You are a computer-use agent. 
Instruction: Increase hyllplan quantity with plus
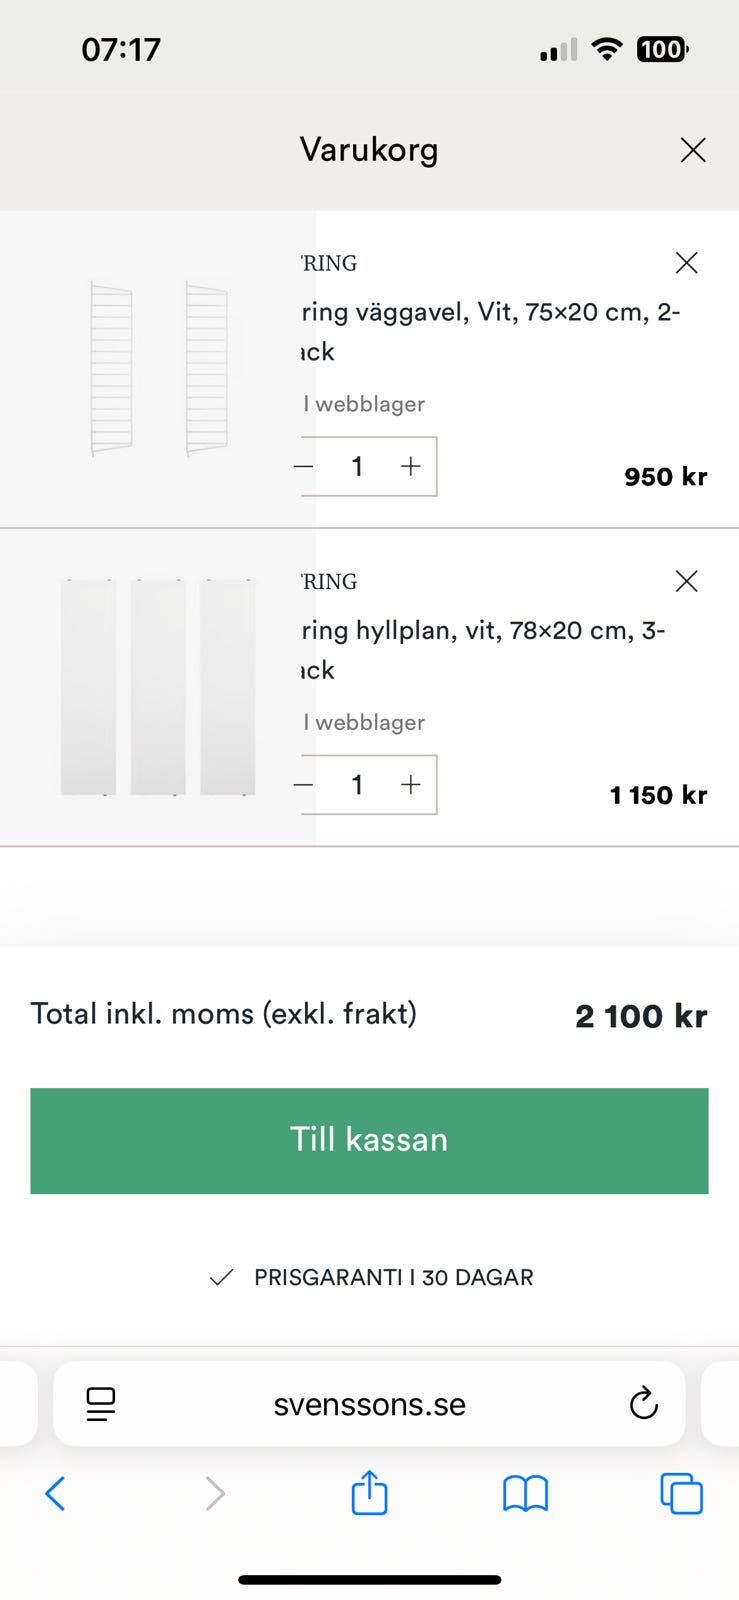tap(410, 785)
